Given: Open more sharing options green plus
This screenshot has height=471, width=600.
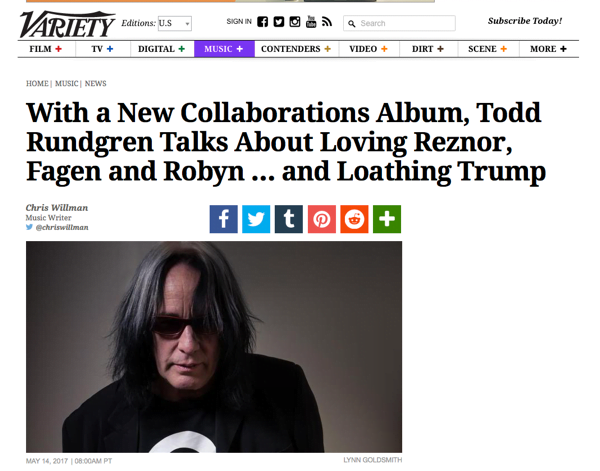Looking at the screenshot, I should pos(387,219).
